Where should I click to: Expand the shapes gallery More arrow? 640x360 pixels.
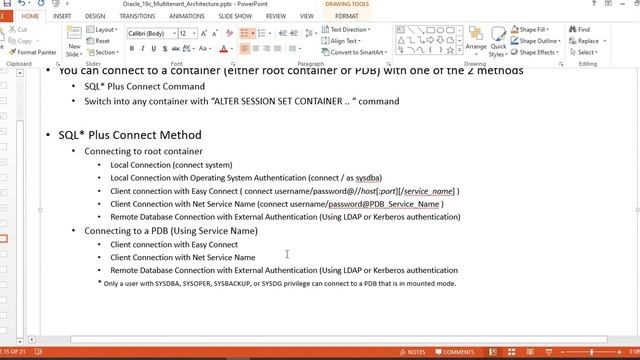pyautogui.click(x=459, y=50)
